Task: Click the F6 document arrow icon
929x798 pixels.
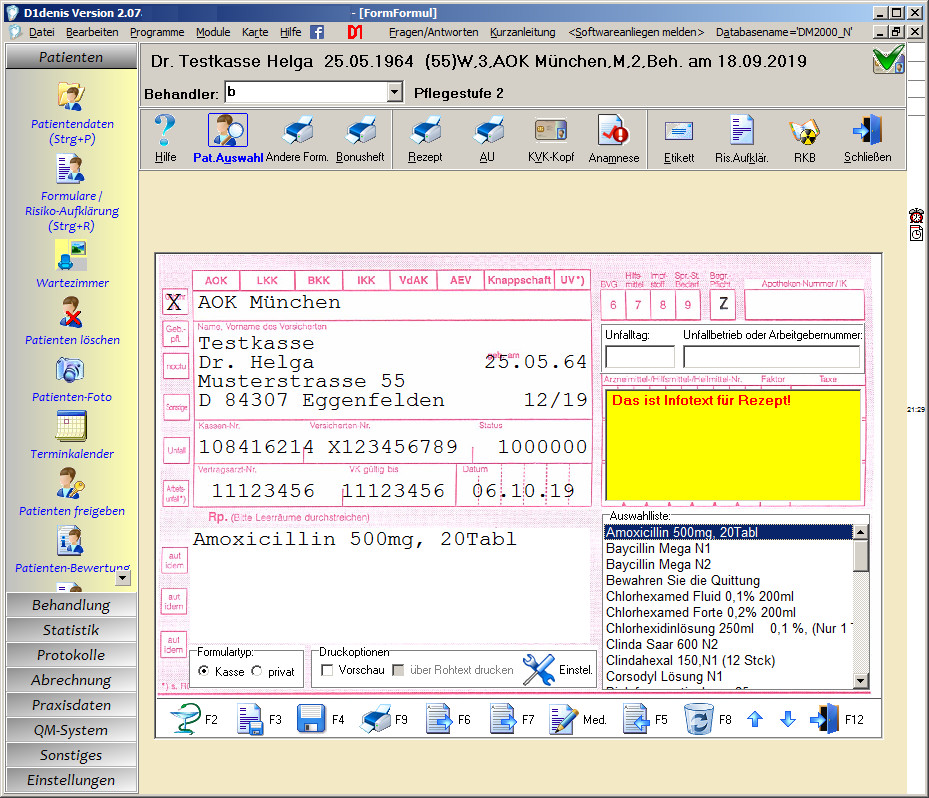Action: pyautogui.click(x=439, y=719)
